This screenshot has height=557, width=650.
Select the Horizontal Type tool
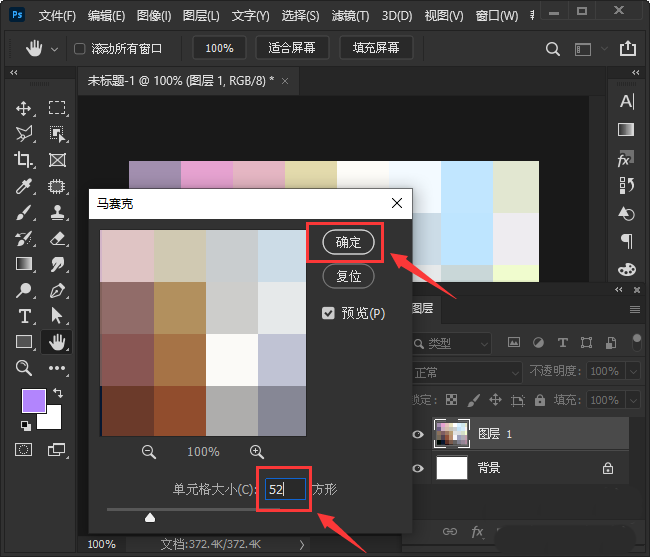25,316
